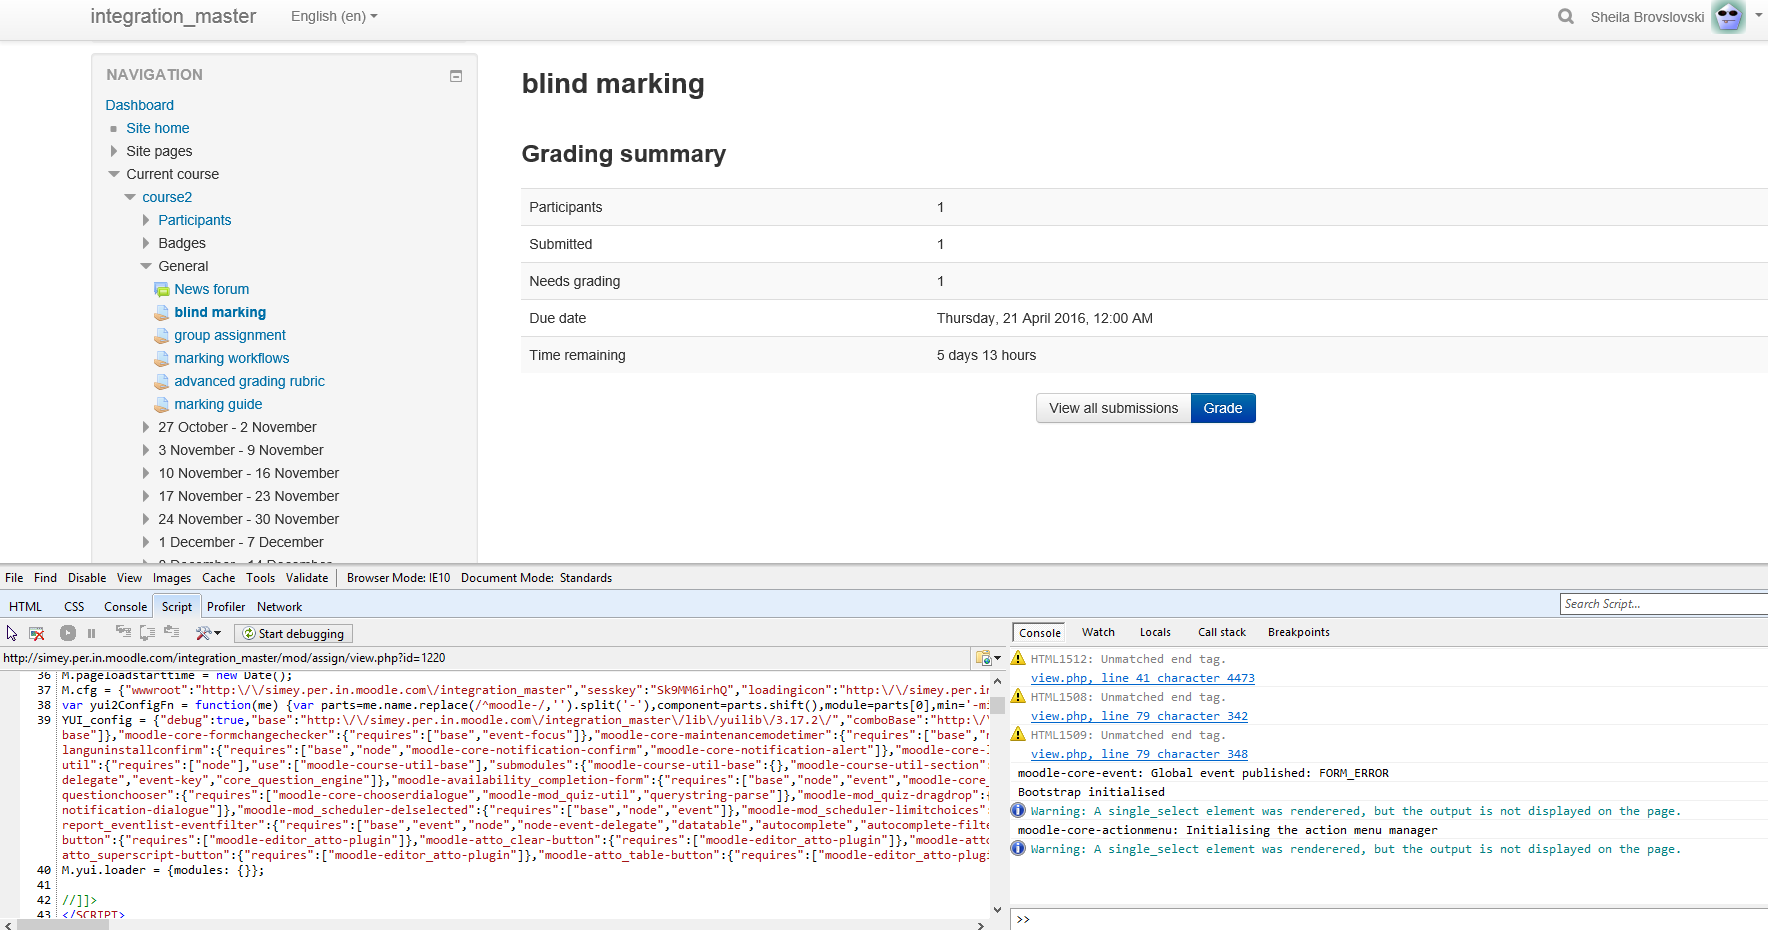Click the script pane scroll down arrow
This screenshot has width=1768, height=930.
pos(997,909)
